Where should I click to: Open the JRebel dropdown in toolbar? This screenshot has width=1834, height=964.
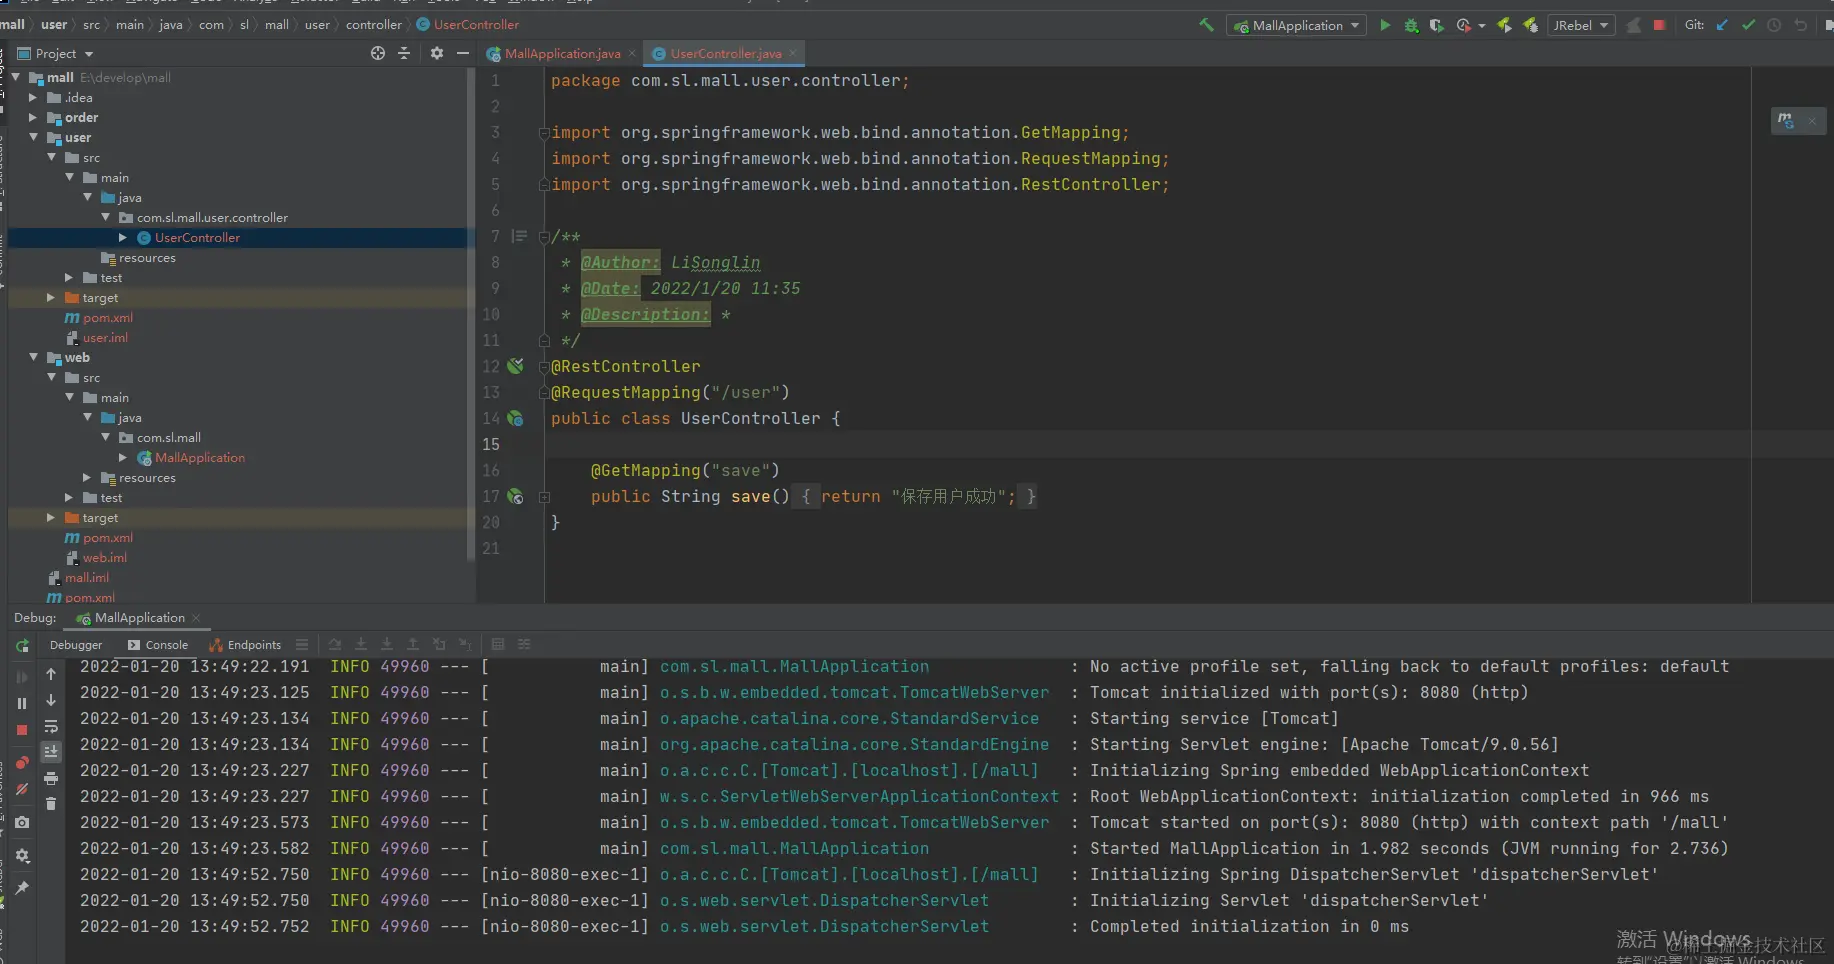(1581, 25)
